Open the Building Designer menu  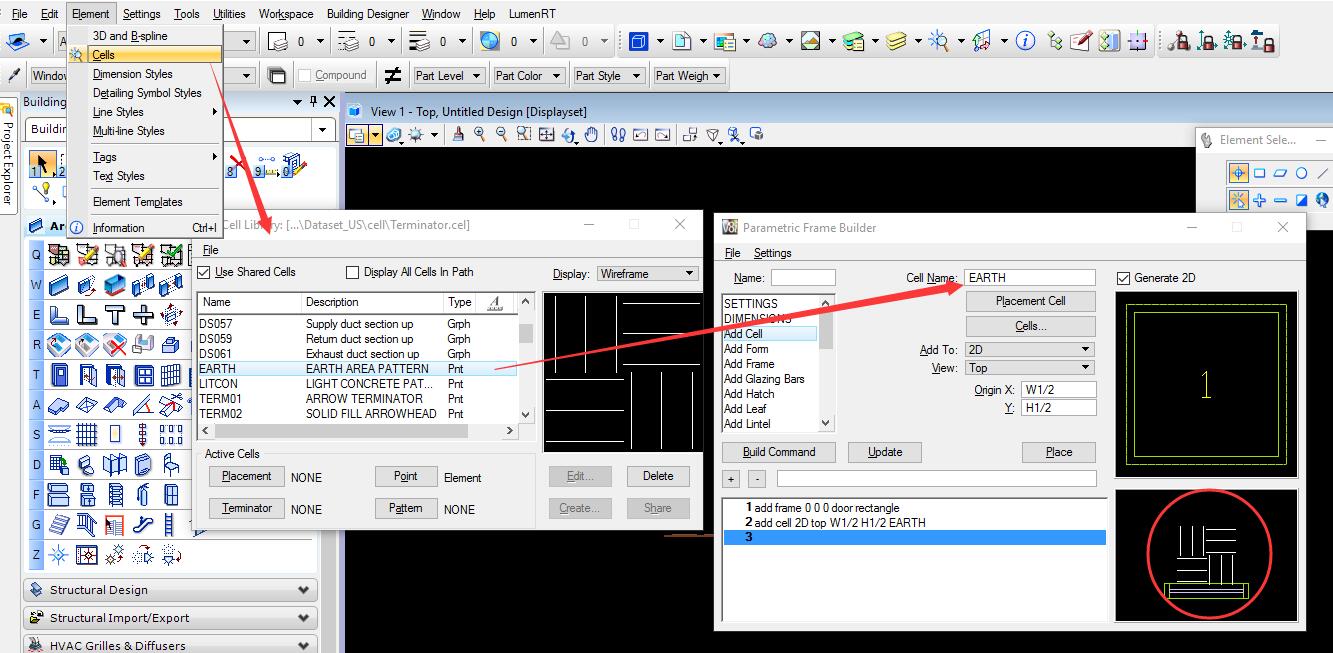click(368, 14)
